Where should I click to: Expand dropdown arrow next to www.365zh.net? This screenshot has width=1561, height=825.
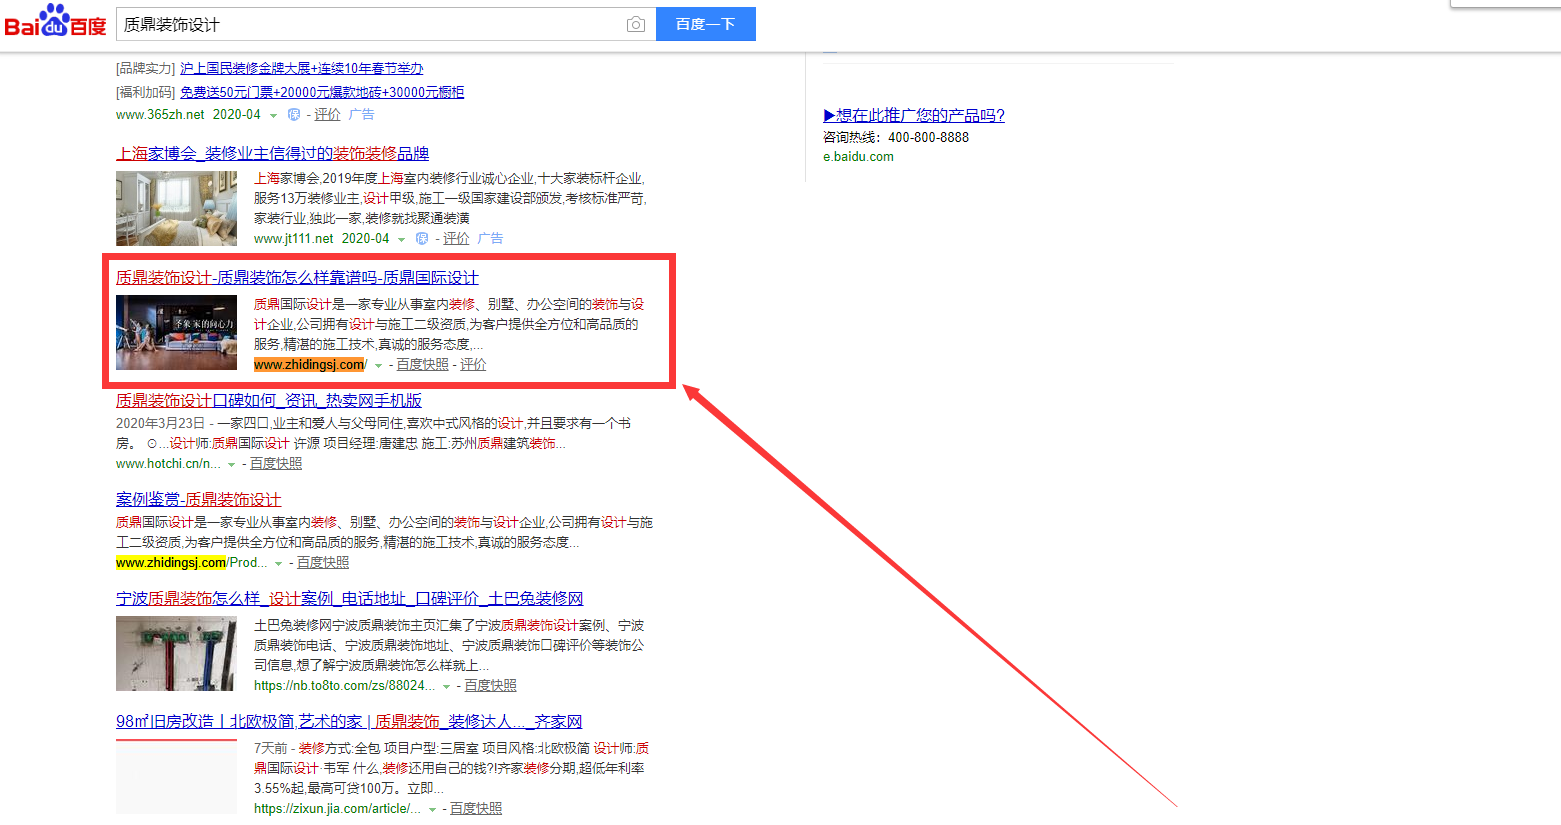pyautogui.click(x=274, y=115)
